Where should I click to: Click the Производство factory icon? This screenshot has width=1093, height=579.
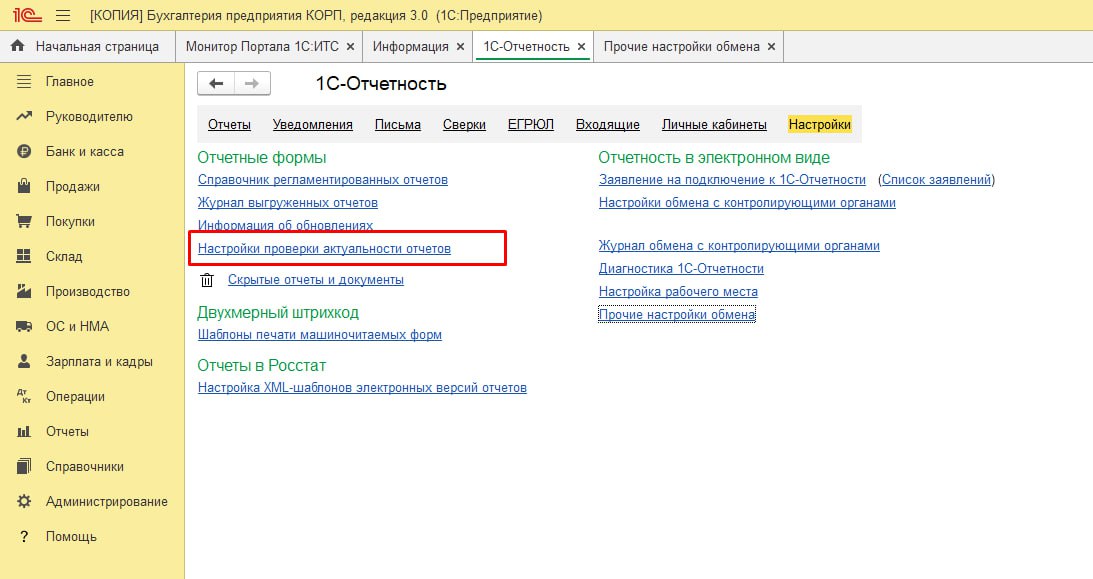point(24,291)
